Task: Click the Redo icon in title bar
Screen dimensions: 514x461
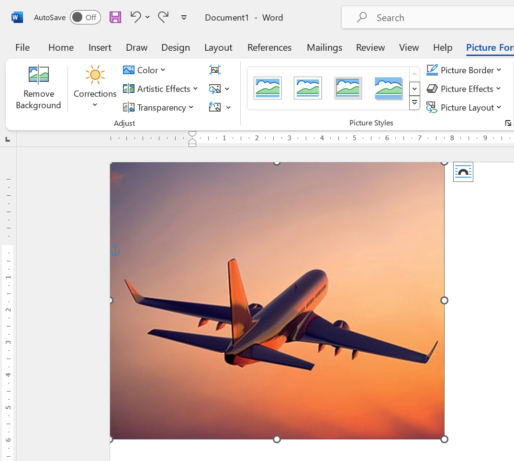Action: [x=163, y=17]
